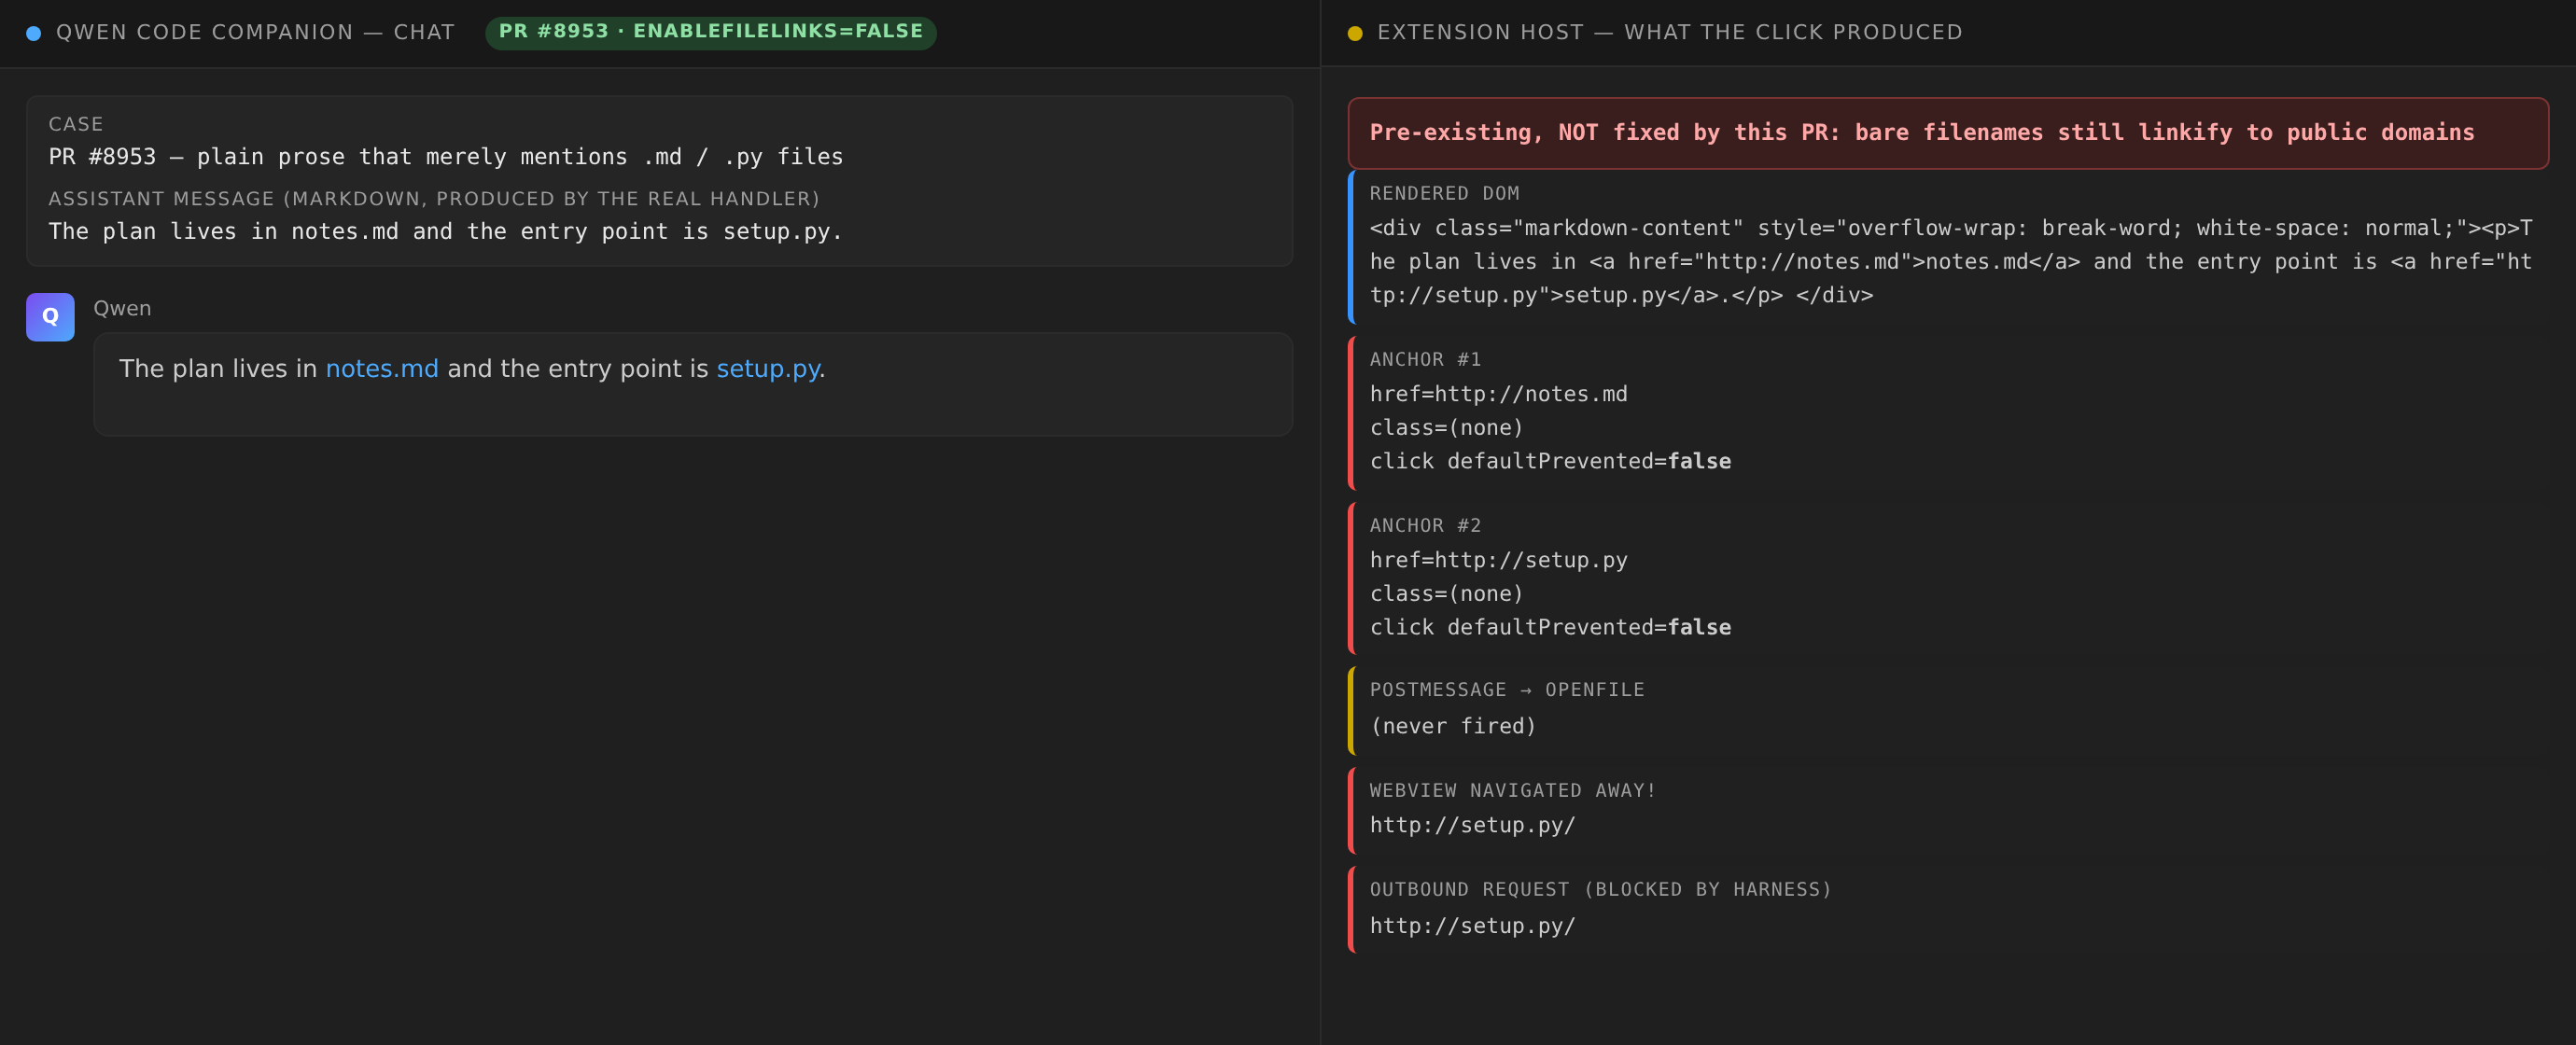This screenshot has height=1045, width=2576.
Task: Click the yellow status dot beside Extension Host
Action: [1355, 33]
